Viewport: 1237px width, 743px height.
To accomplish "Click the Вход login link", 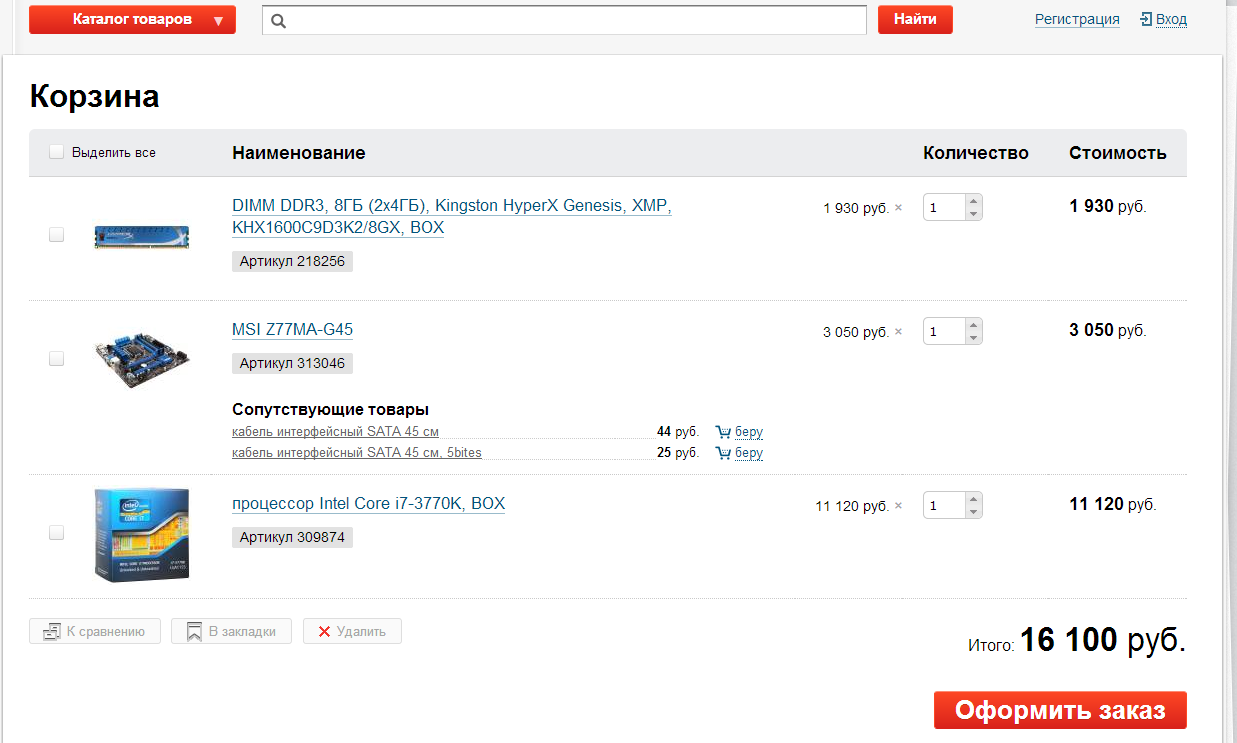I will click(1171, 19).
